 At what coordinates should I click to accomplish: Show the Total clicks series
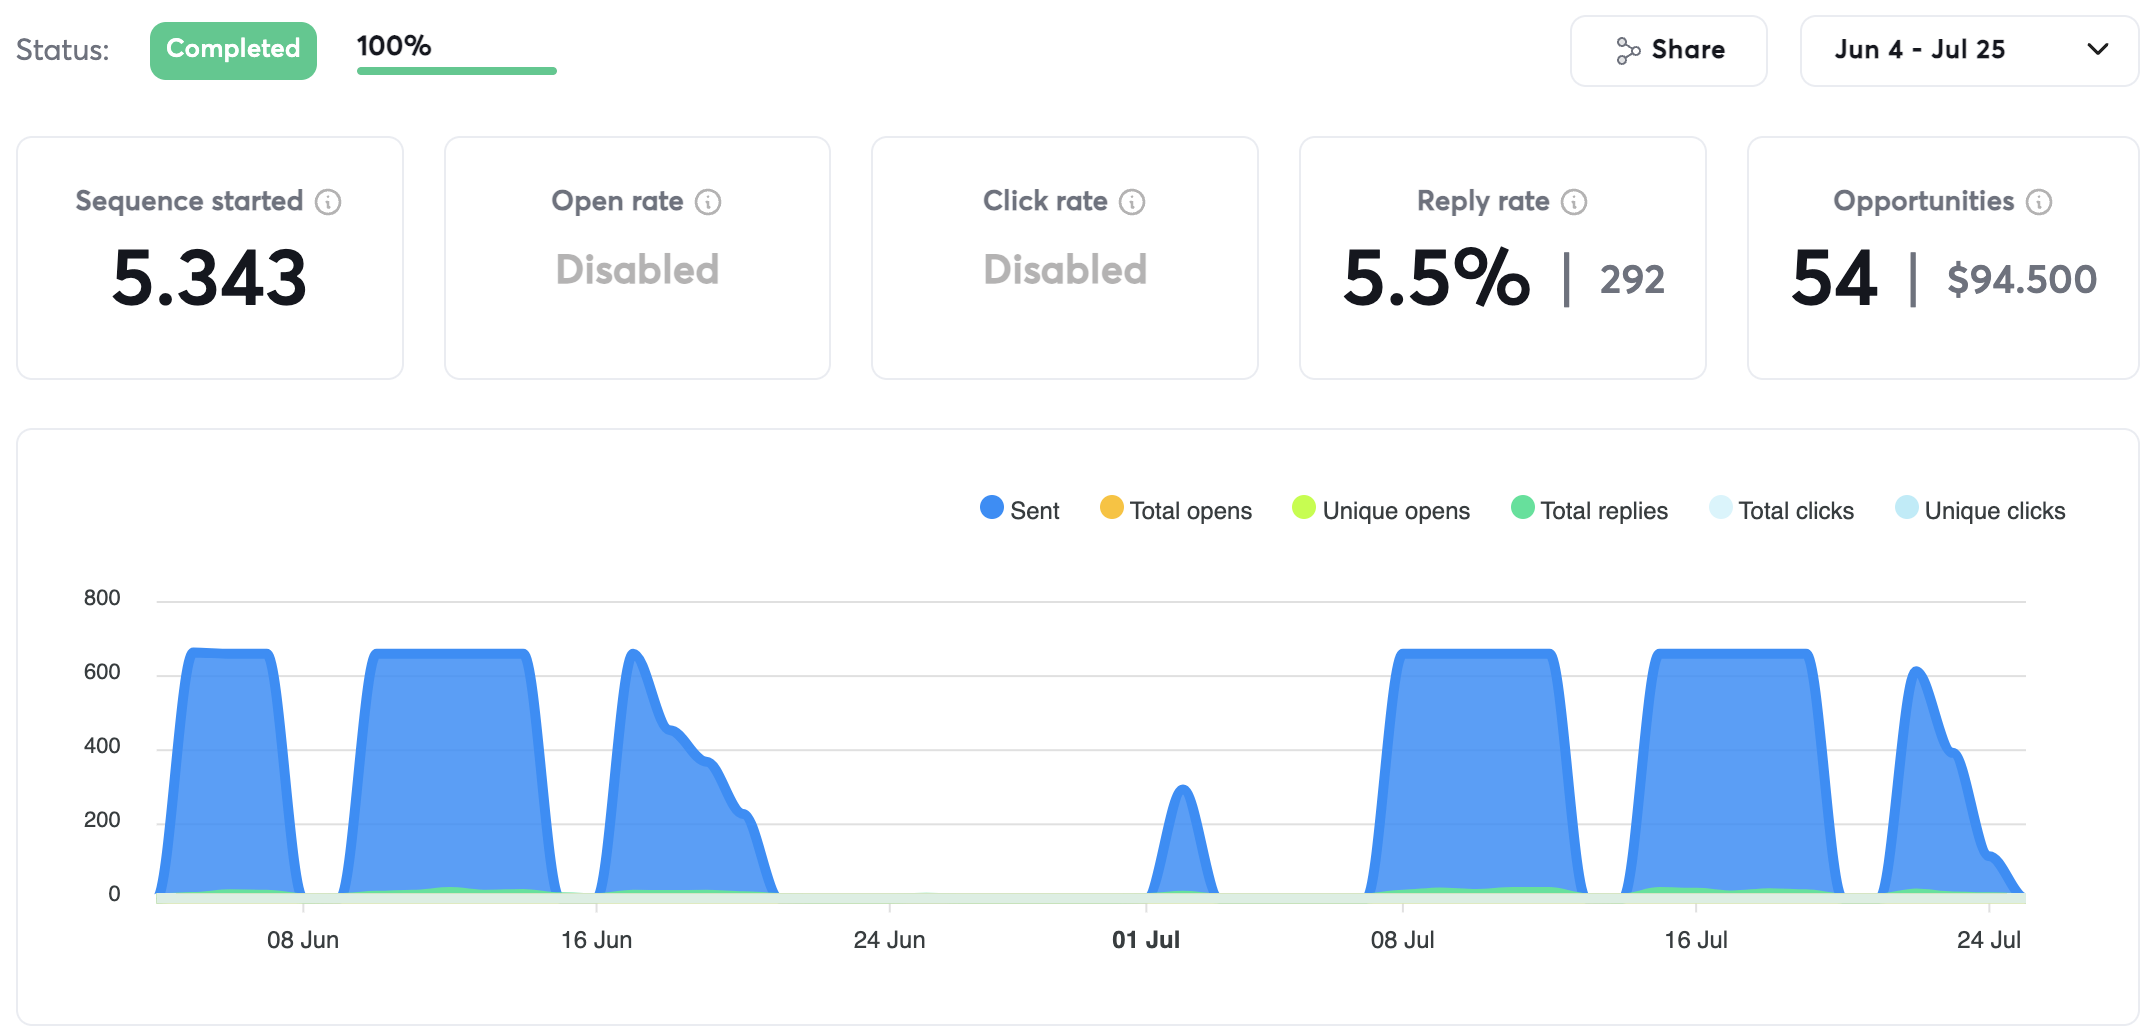[1781, 510]
